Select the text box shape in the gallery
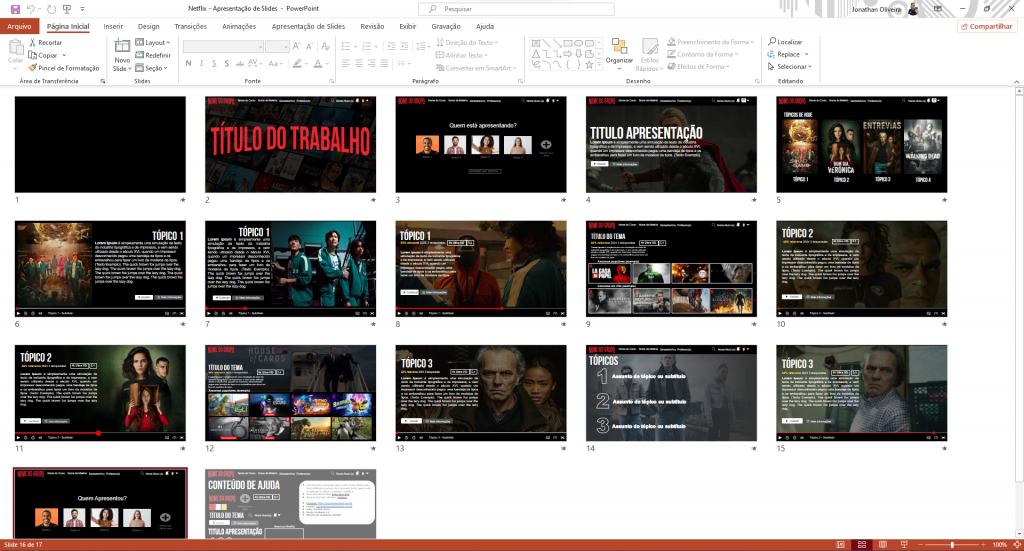Image resolution: width=1024 pixels, height=551 pixels. point(536,43)
